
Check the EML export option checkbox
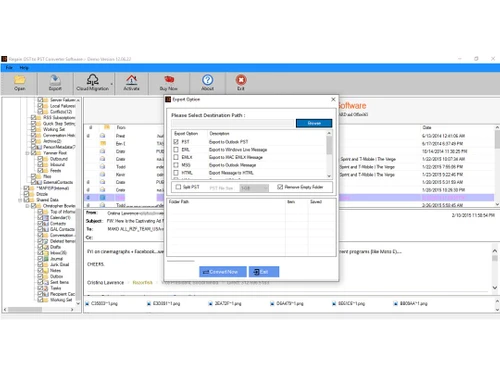176,150
